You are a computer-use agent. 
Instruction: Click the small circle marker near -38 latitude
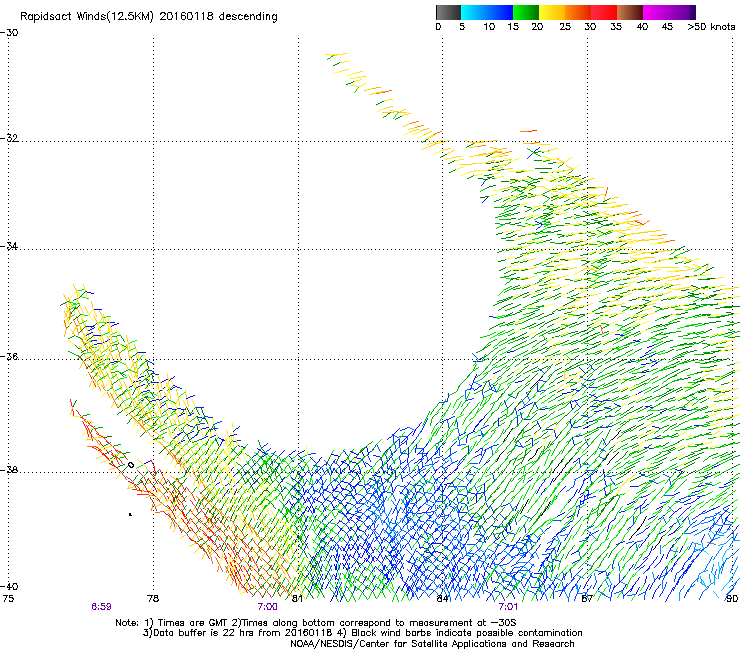[x=131, y=465]
